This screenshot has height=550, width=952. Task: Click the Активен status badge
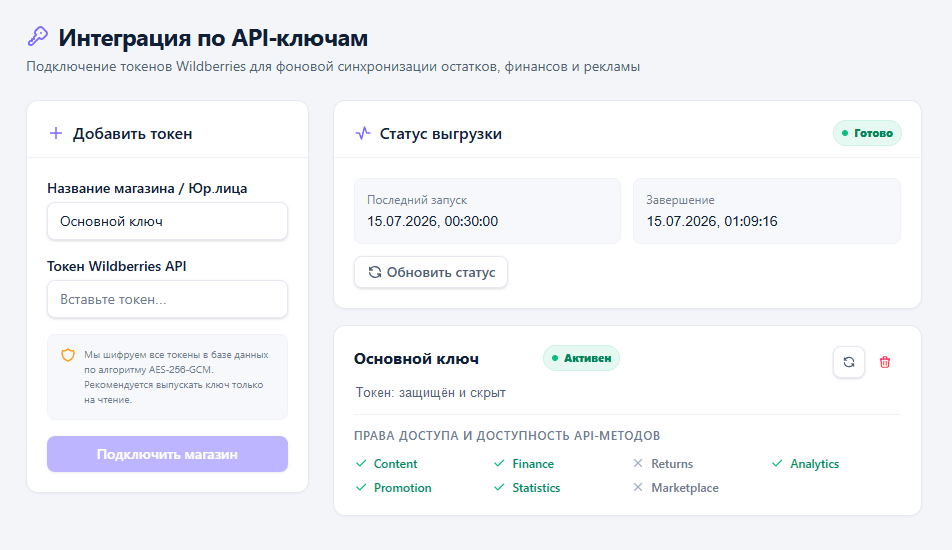[x=581, y=358]
